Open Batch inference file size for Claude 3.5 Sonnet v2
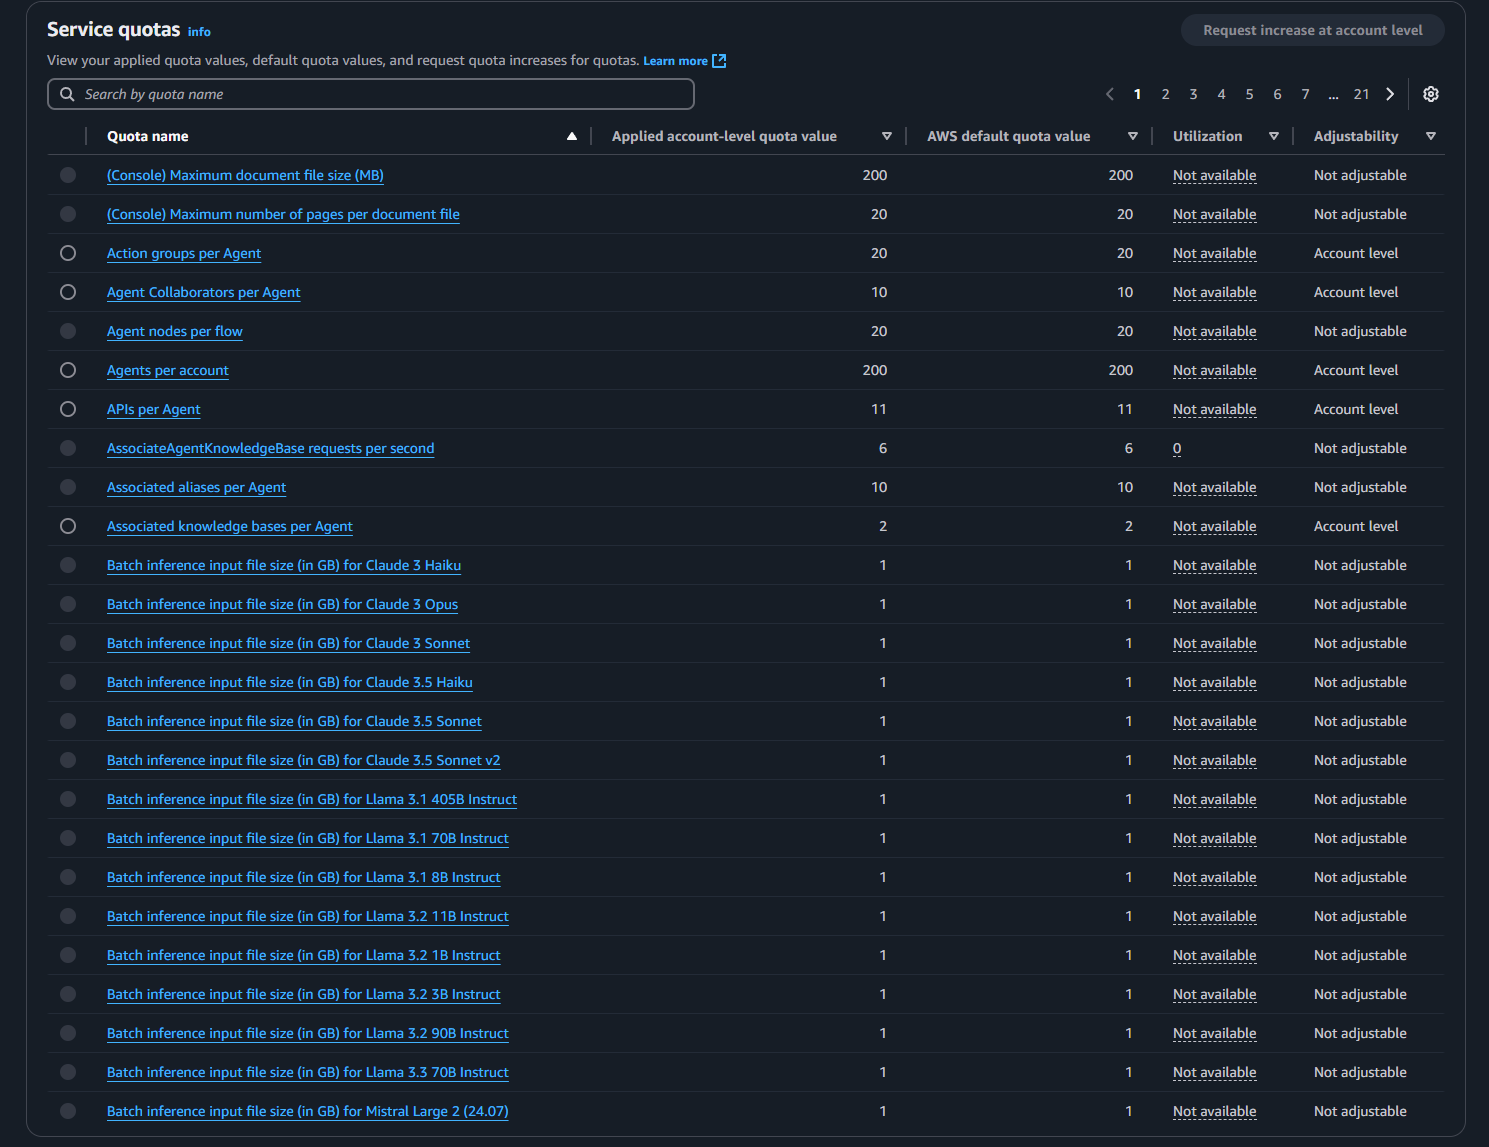The height and width of the screenshot is (1147, 1489). 304,760
